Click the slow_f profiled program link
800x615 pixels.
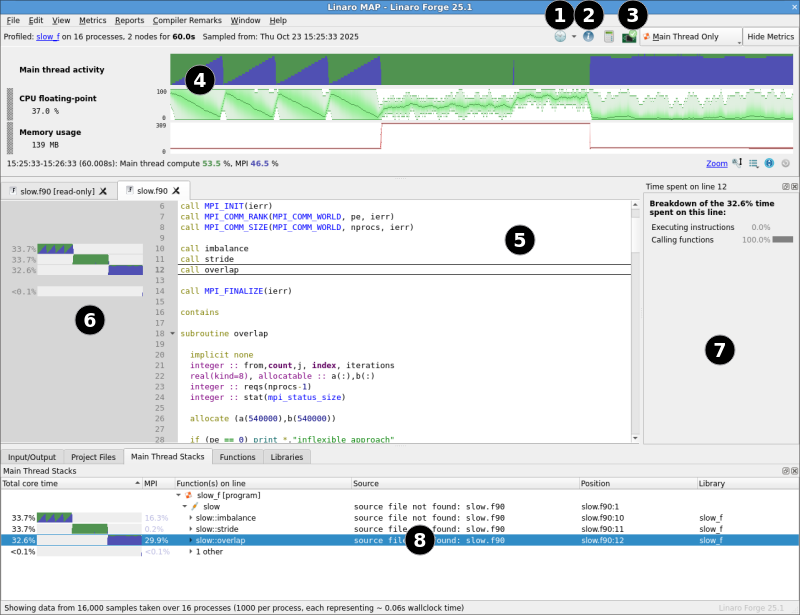(x=48, y=37)
